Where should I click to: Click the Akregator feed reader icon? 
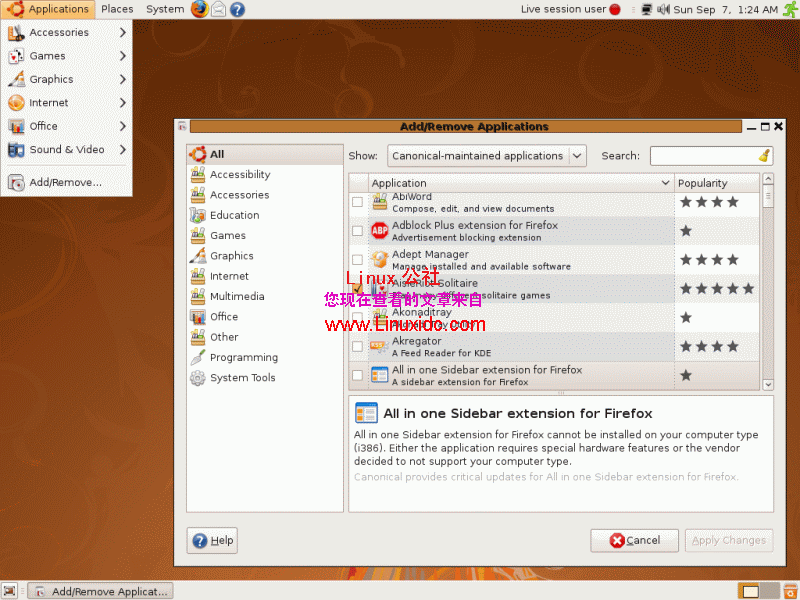tap(380, 345)
